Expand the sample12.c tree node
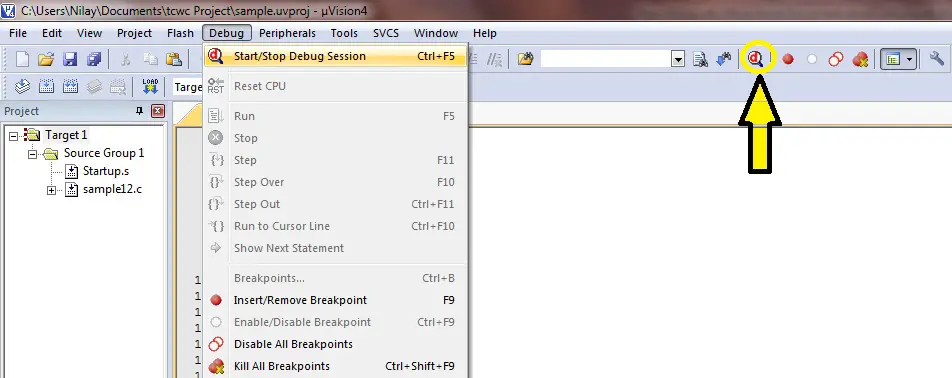 pos(52,191)
